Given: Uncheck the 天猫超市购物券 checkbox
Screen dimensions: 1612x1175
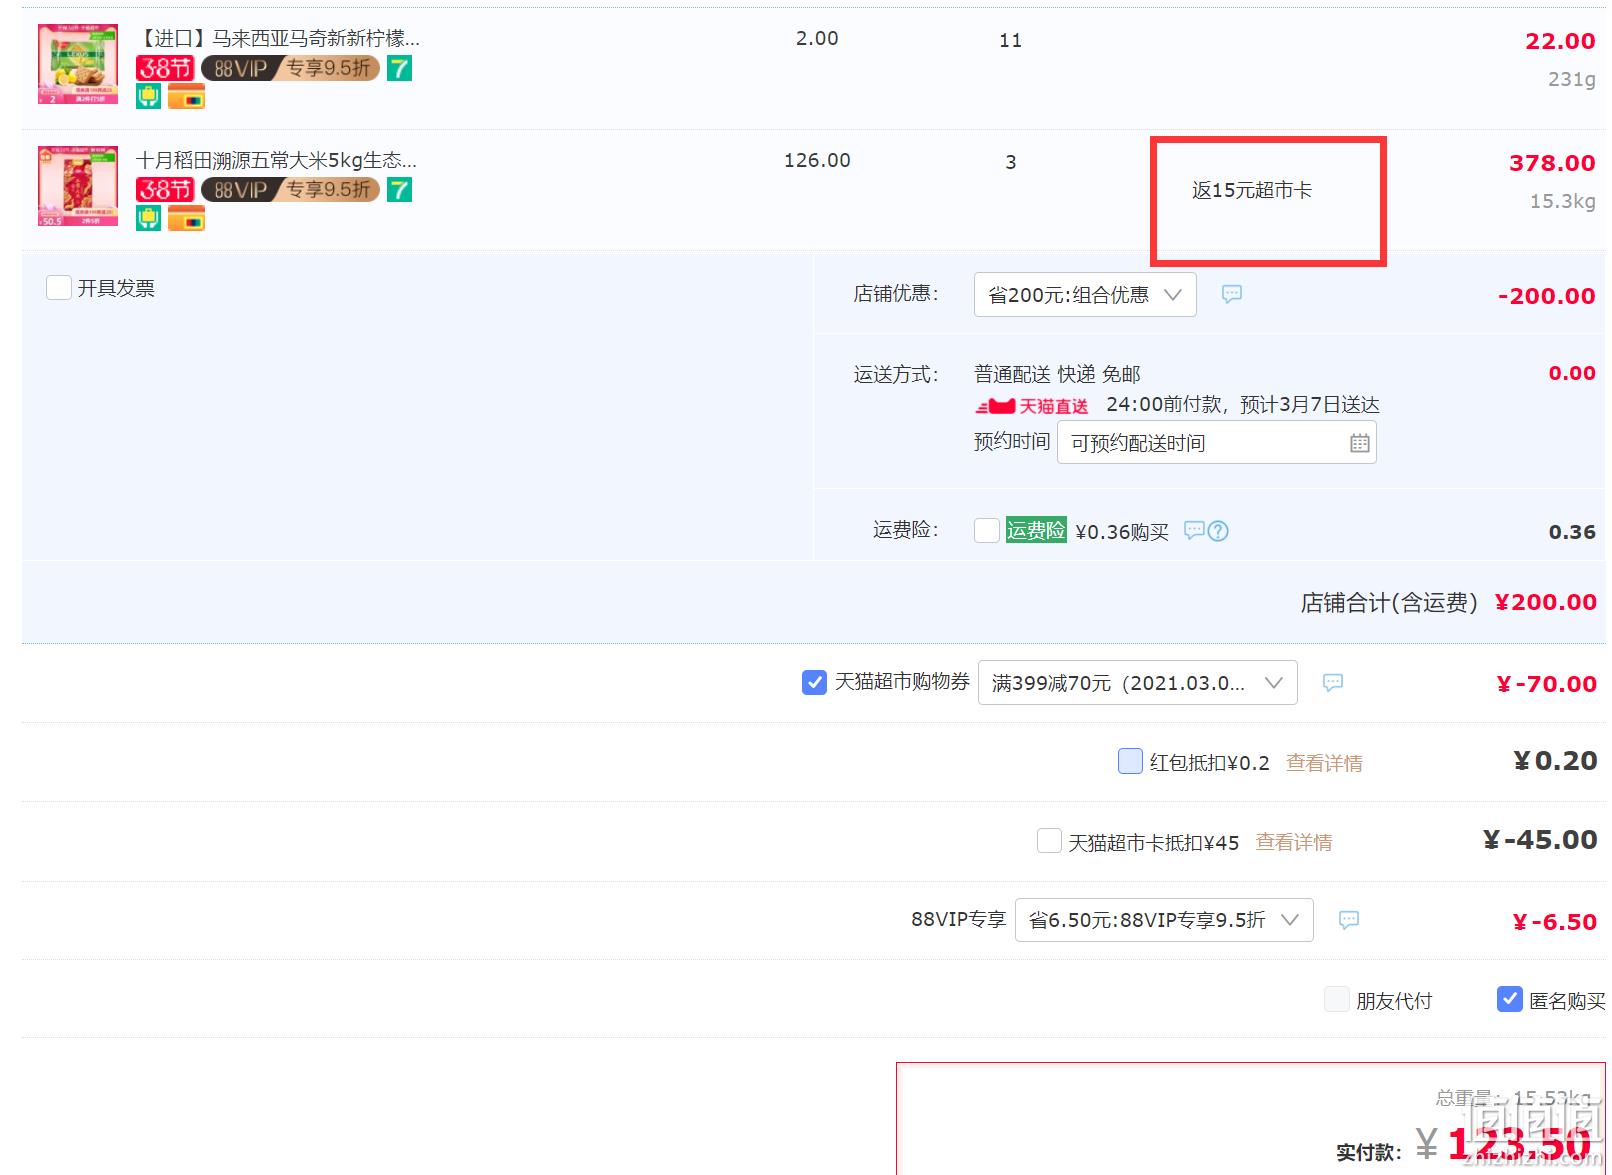Looking at the screenshot, I should [814, 682].
